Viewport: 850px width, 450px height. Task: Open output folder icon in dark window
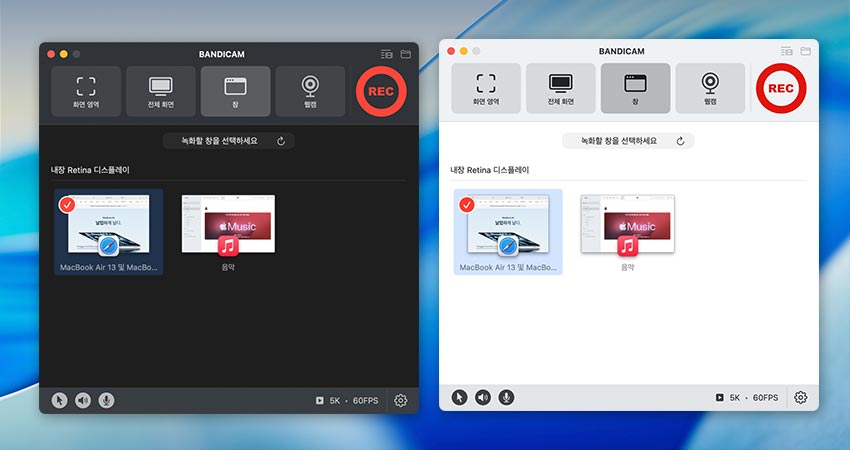(406, 54)
